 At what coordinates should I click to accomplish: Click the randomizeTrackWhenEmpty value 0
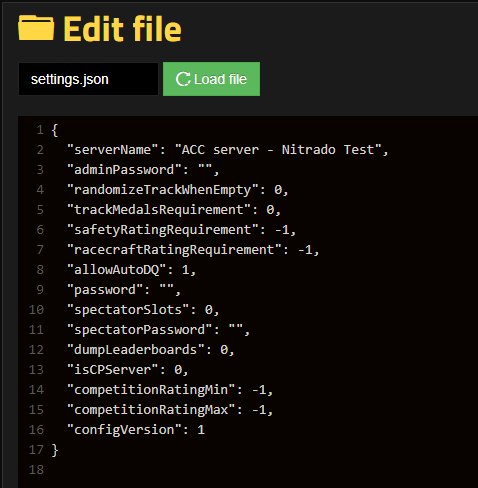tap(278, 190)
